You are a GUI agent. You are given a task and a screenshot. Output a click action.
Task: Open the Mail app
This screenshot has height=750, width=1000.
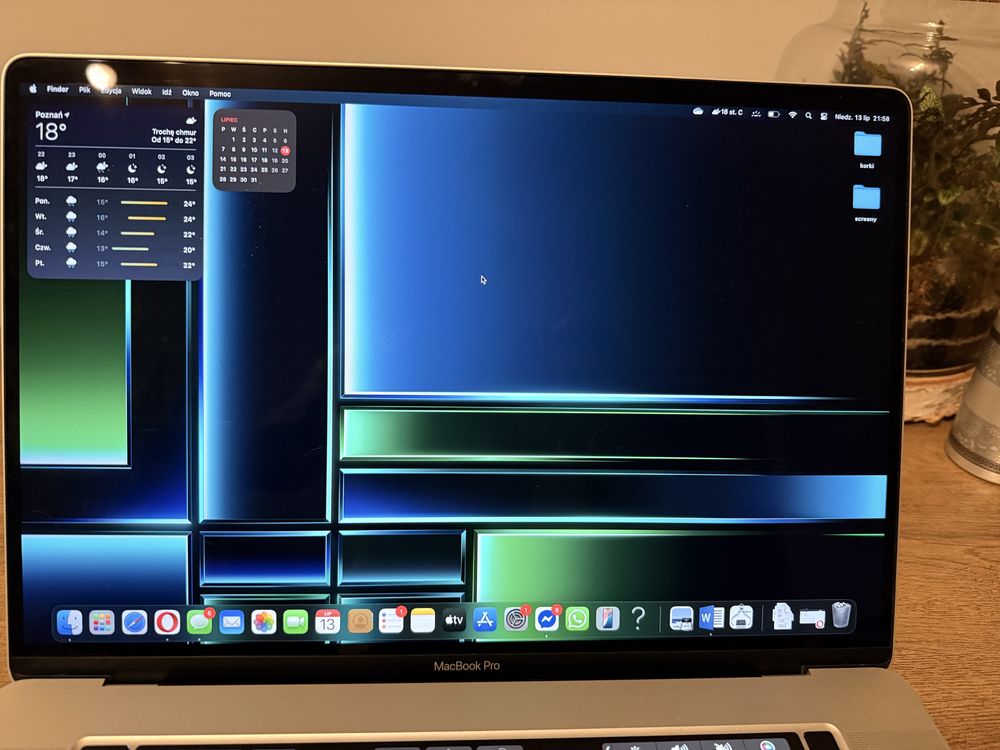click(x=232, y=622)
